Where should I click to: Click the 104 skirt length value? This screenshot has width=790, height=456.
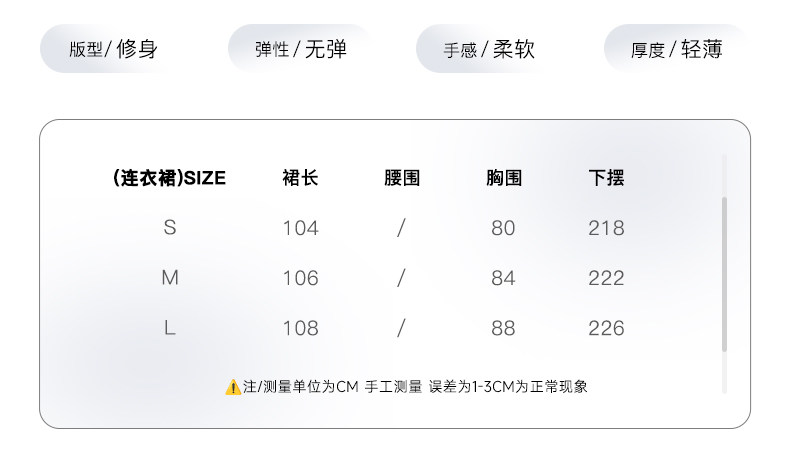300,228
